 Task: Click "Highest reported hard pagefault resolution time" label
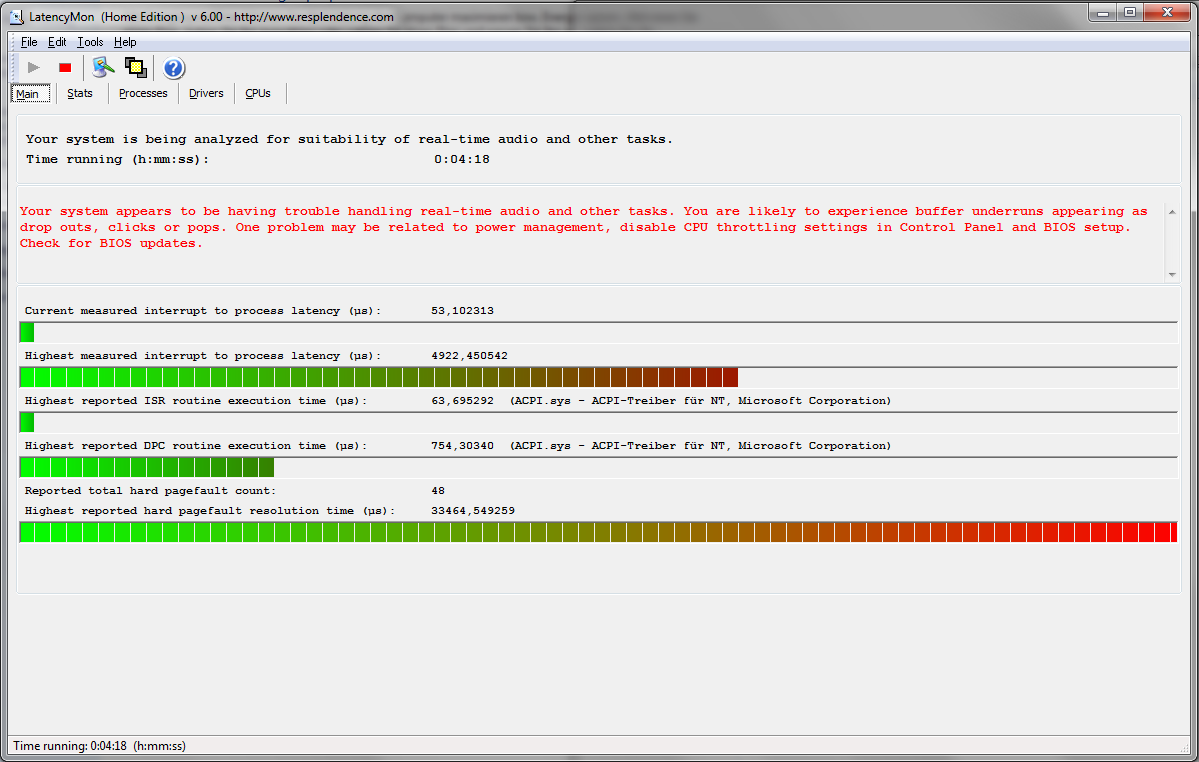tap(210, 511)
